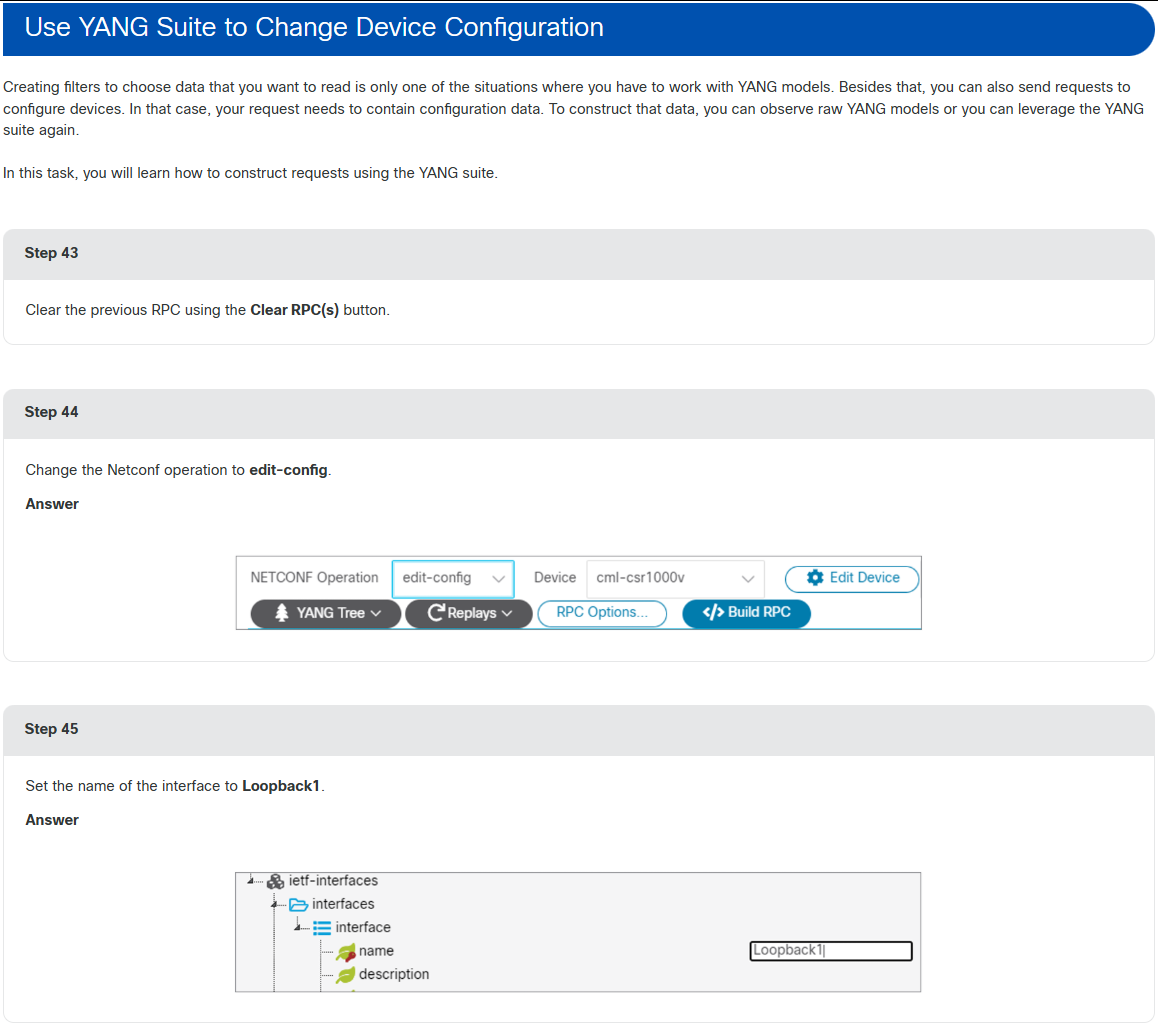Image resolution: width=1158 pixels, height=1025 pixels.
Task: Click the interface label in the tree
Action: click(x=363, y=928)
